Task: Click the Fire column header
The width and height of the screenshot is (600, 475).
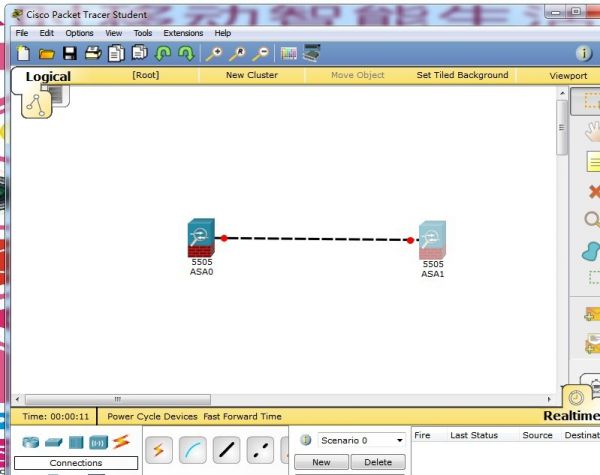Action: click(422, 435)
